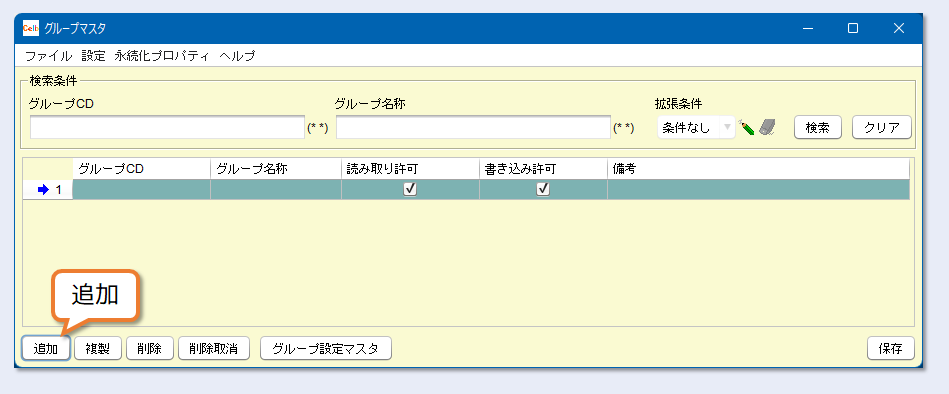Image resolution: width=949 pixels, height=394 pixels.
Task: Click the Celb app icon in title bar
Action: (31, 28)
